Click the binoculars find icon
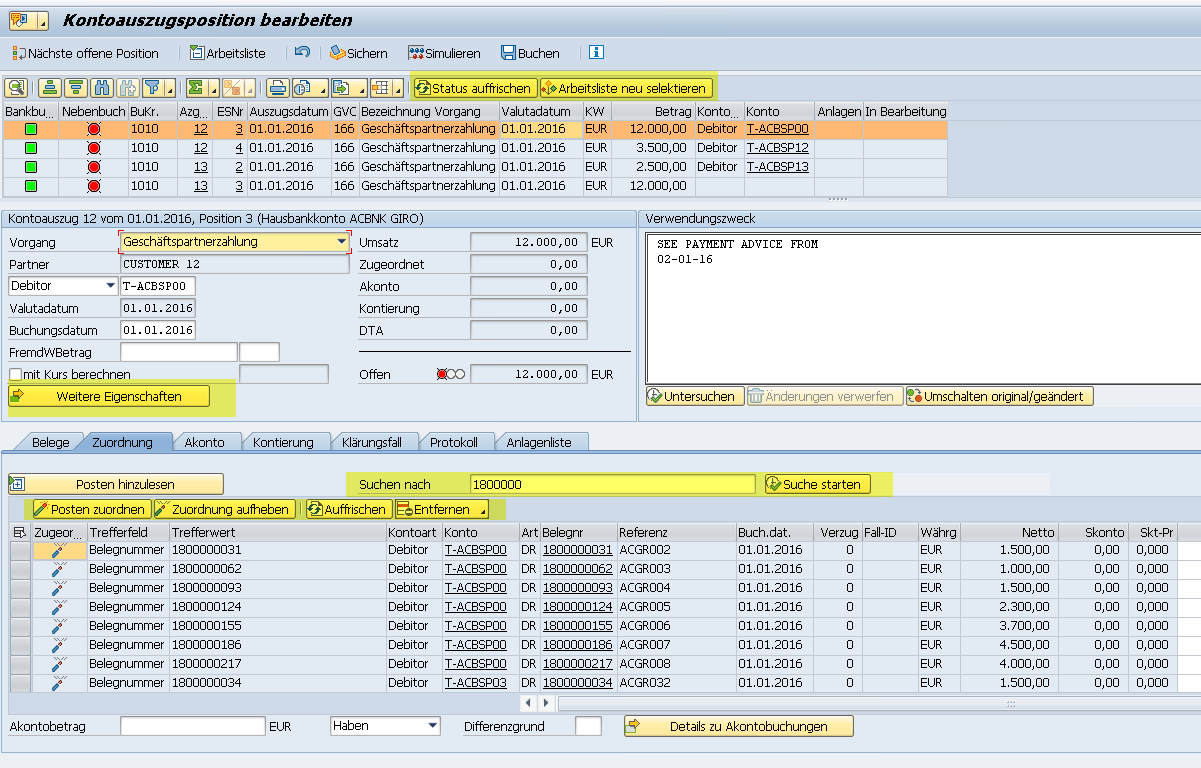 coord(103,88)
